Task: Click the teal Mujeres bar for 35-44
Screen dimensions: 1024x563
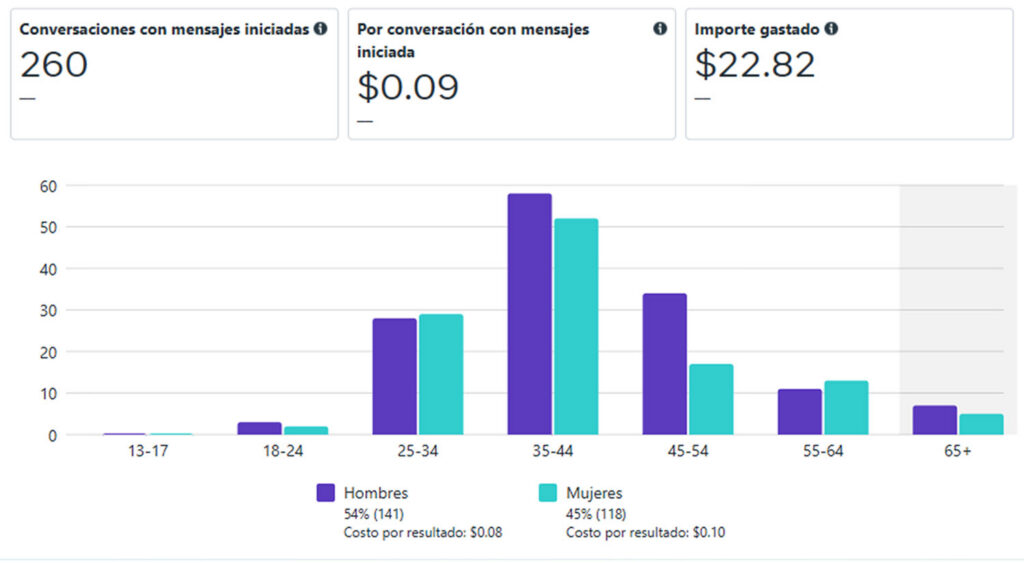Action: 576,327
